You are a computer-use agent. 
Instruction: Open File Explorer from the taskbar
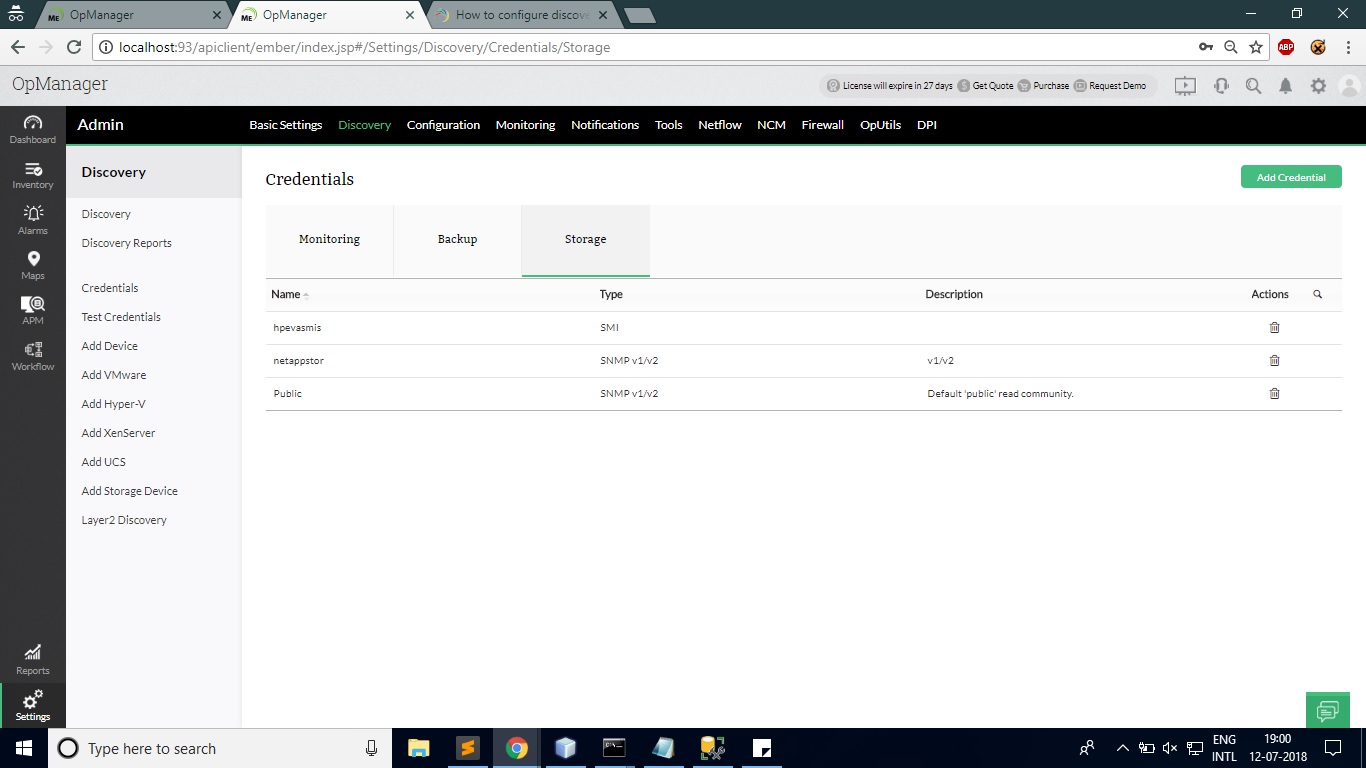click(x=419, y=748)
